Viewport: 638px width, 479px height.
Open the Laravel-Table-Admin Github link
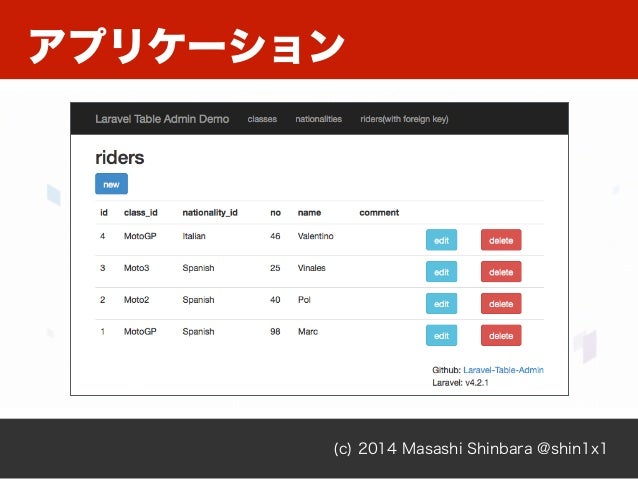point(503,370)
